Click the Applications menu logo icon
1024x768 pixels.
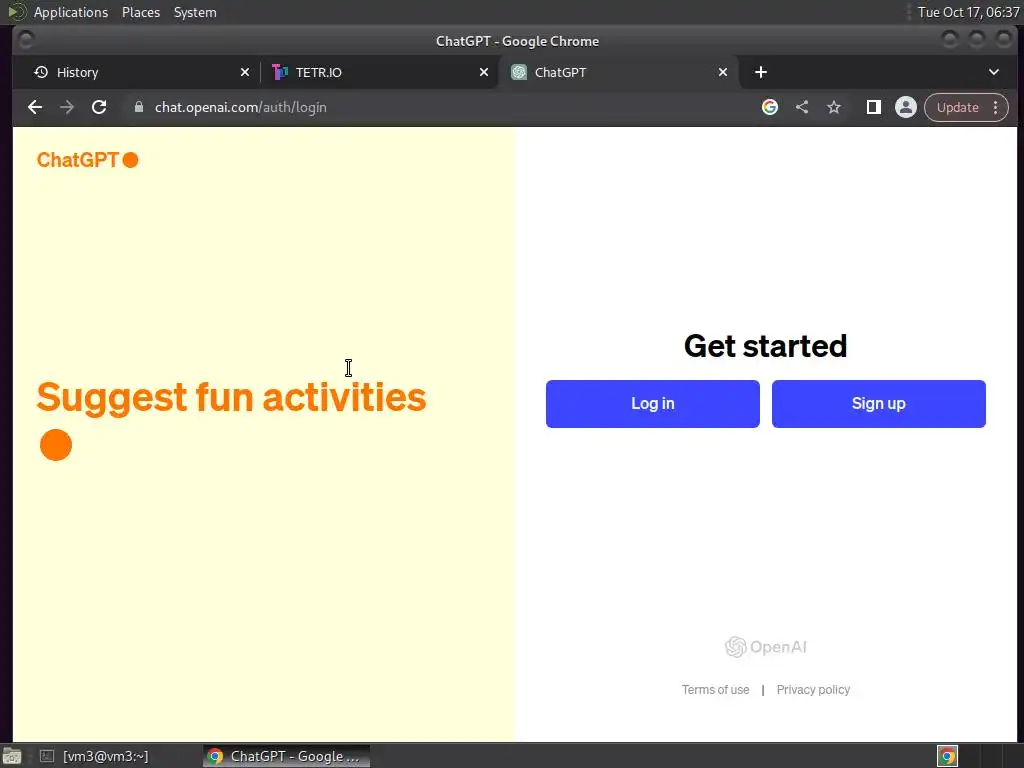click(x=16, y=12)
